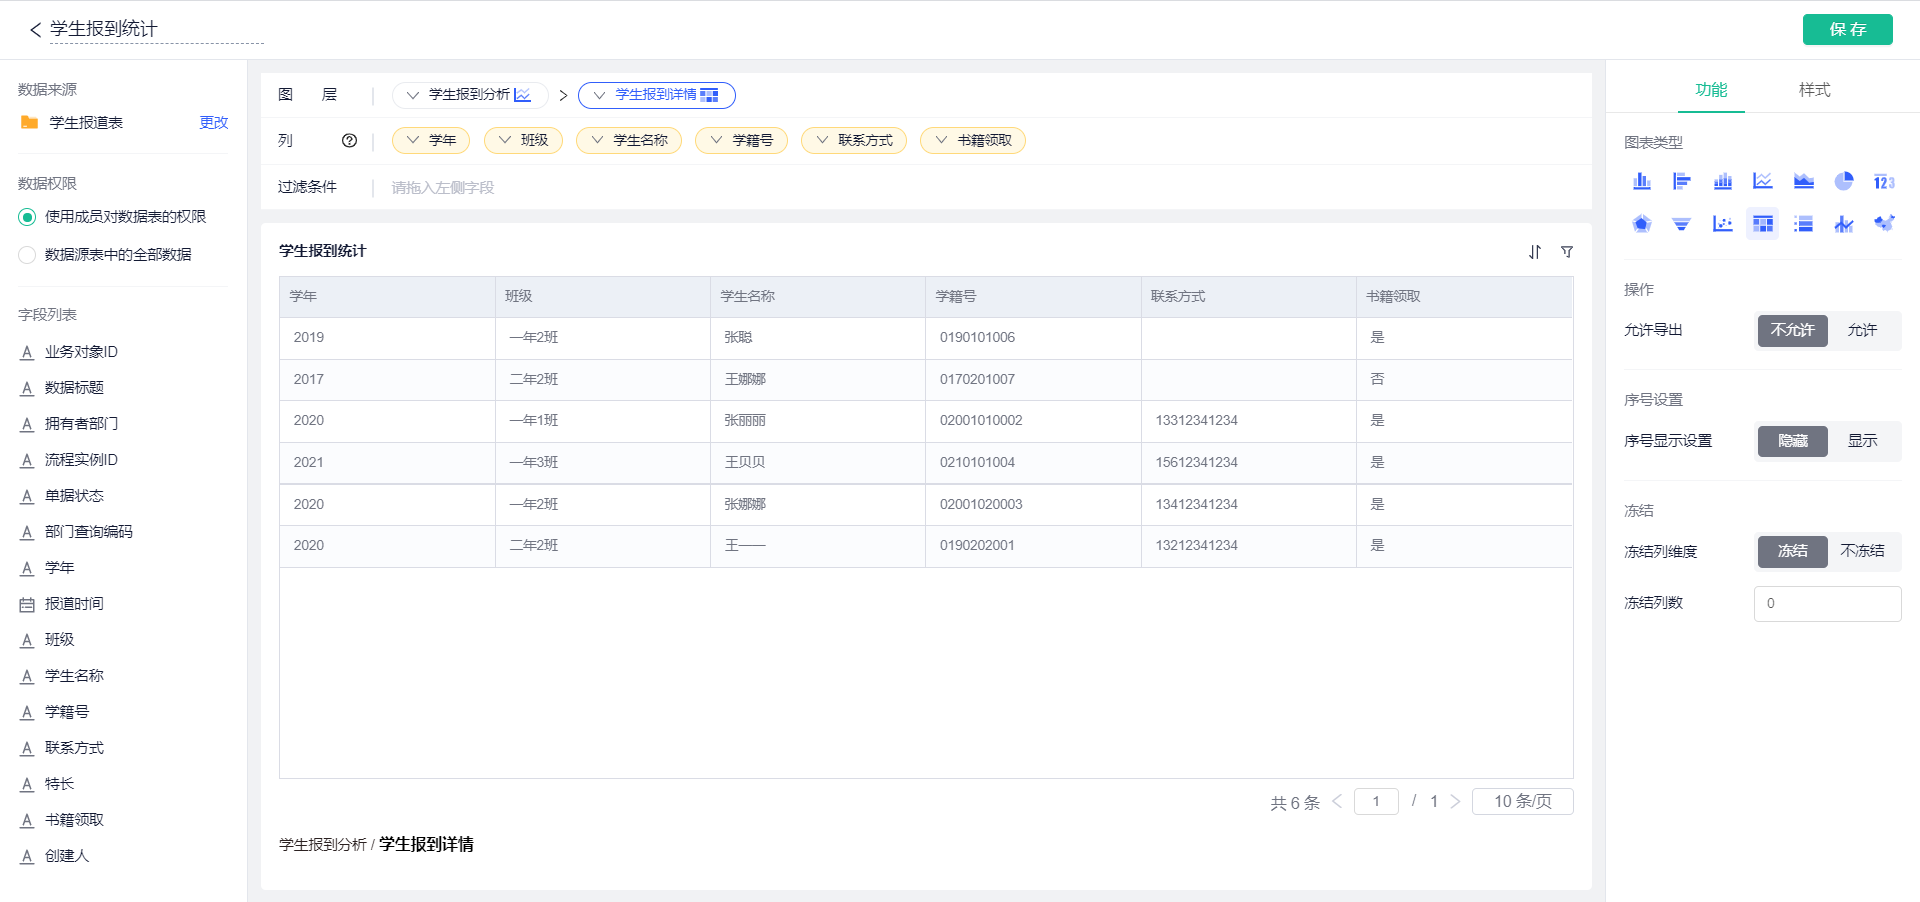The height and width of the screenshot is (902, 1920).
Task: Select the column bar chart type
Action: (x=1641, y=181)
